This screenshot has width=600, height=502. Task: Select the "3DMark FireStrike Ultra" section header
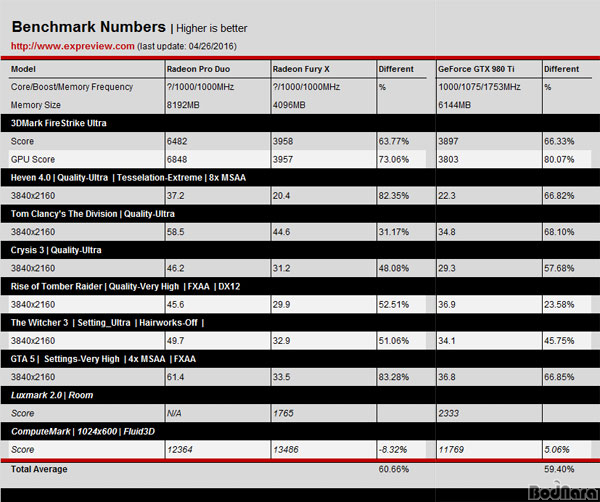59,123
